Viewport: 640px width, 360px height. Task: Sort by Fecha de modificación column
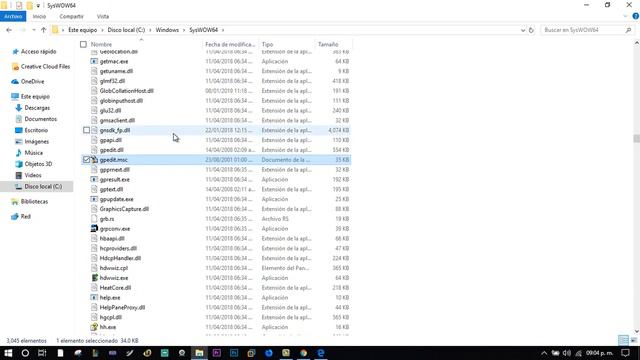pos(230,44)
